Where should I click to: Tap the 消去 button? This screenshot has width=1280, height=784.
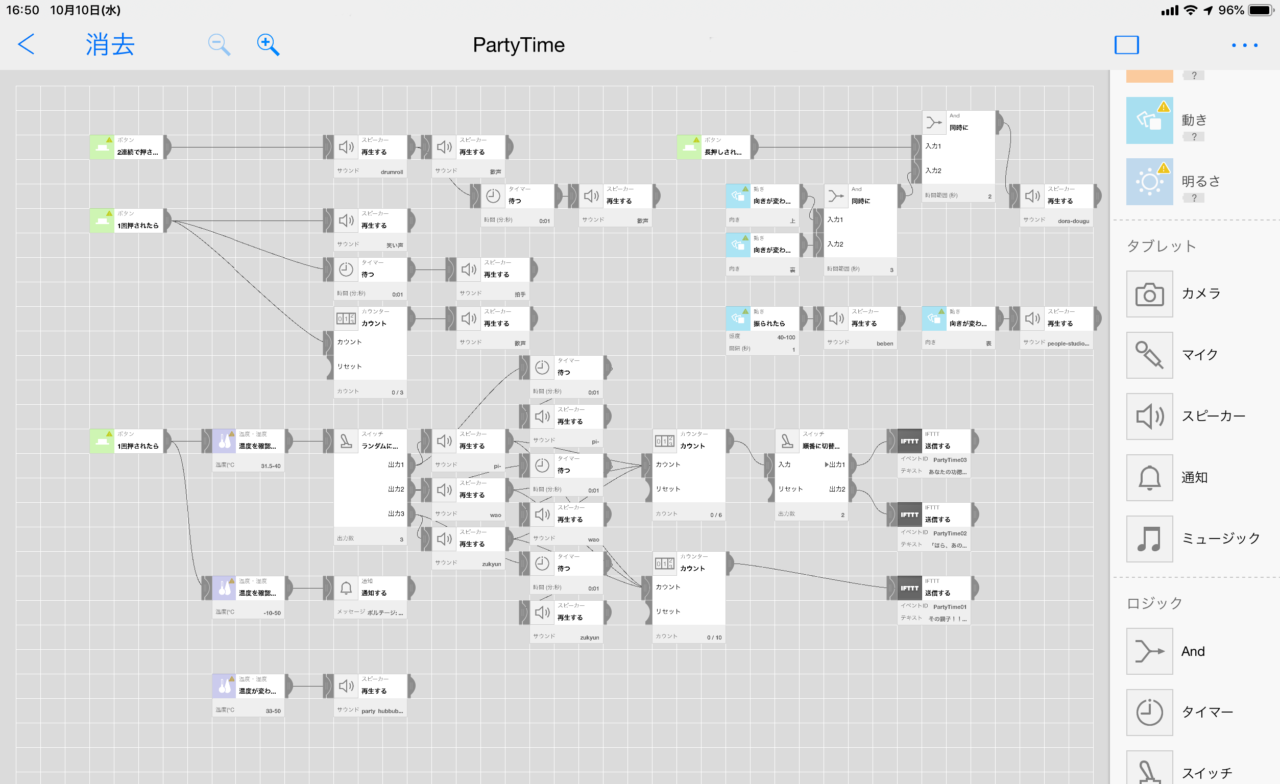(x=110, y=45)
